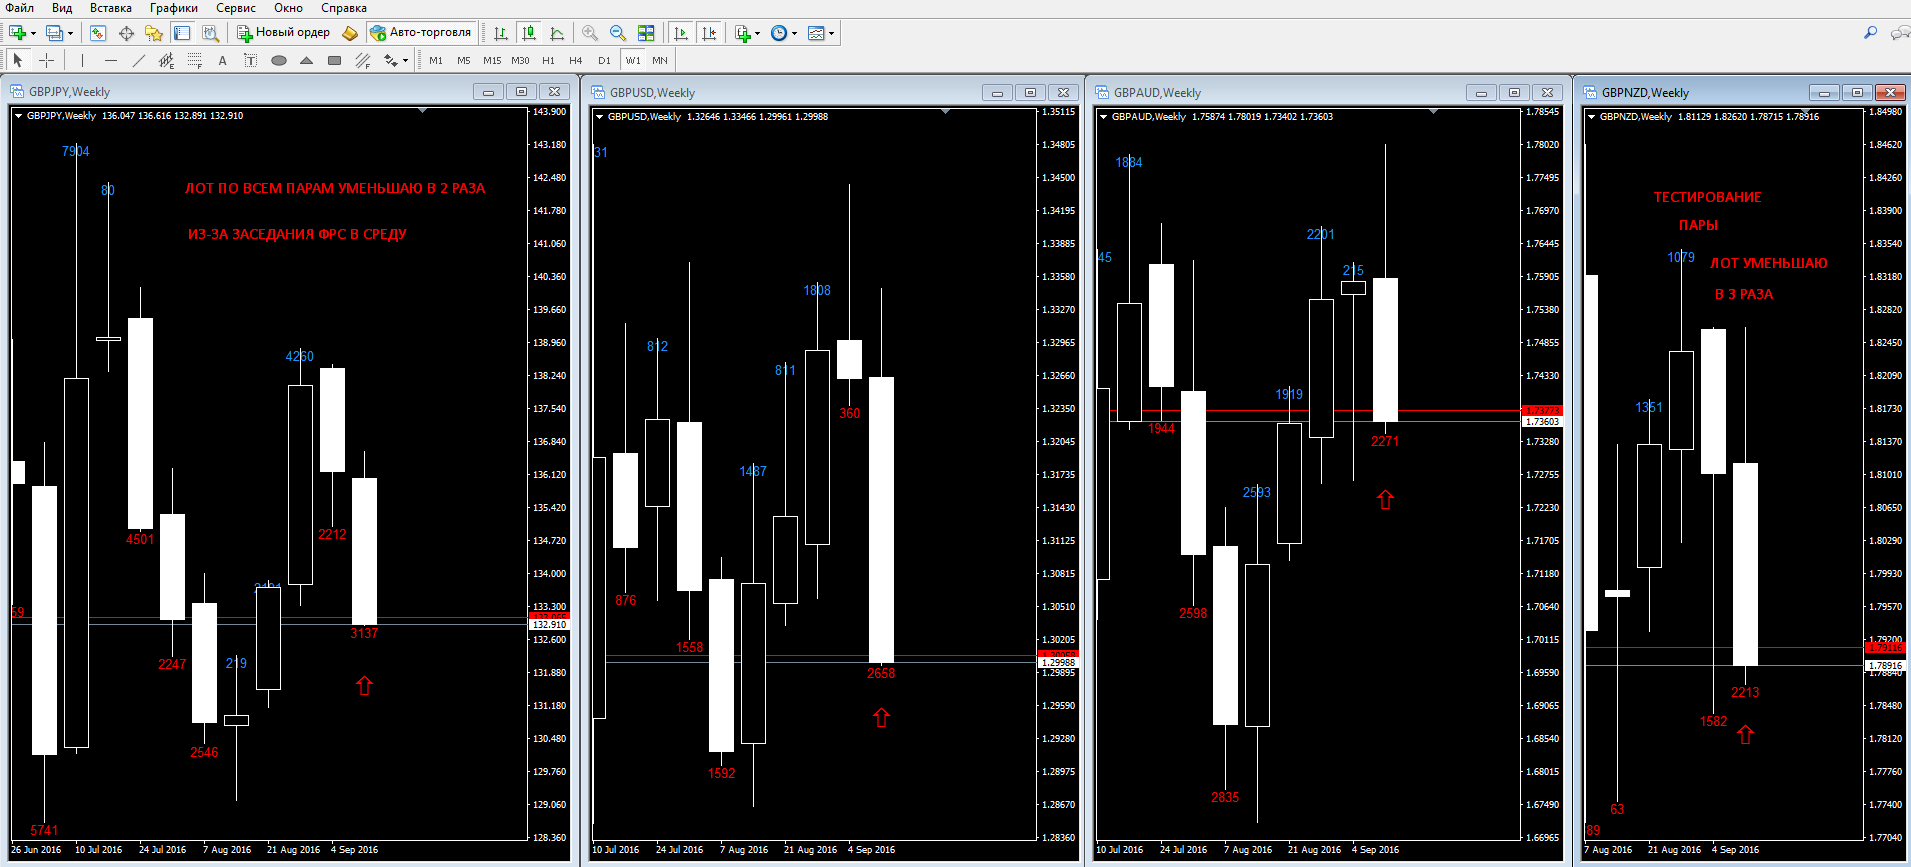Expand the New Chart dropdown arrow

click(33, 33)
